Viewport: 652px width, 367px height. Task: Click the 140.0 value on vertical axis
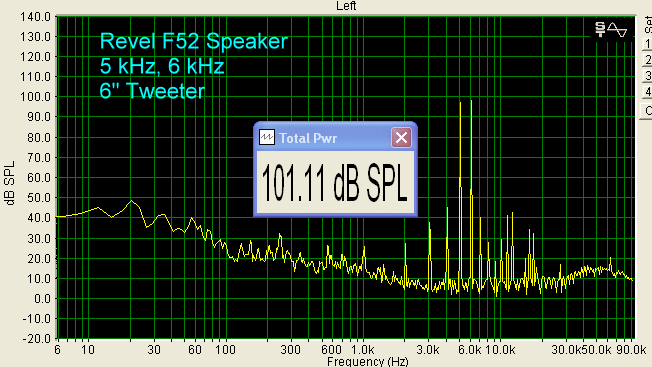pos(35,17)
